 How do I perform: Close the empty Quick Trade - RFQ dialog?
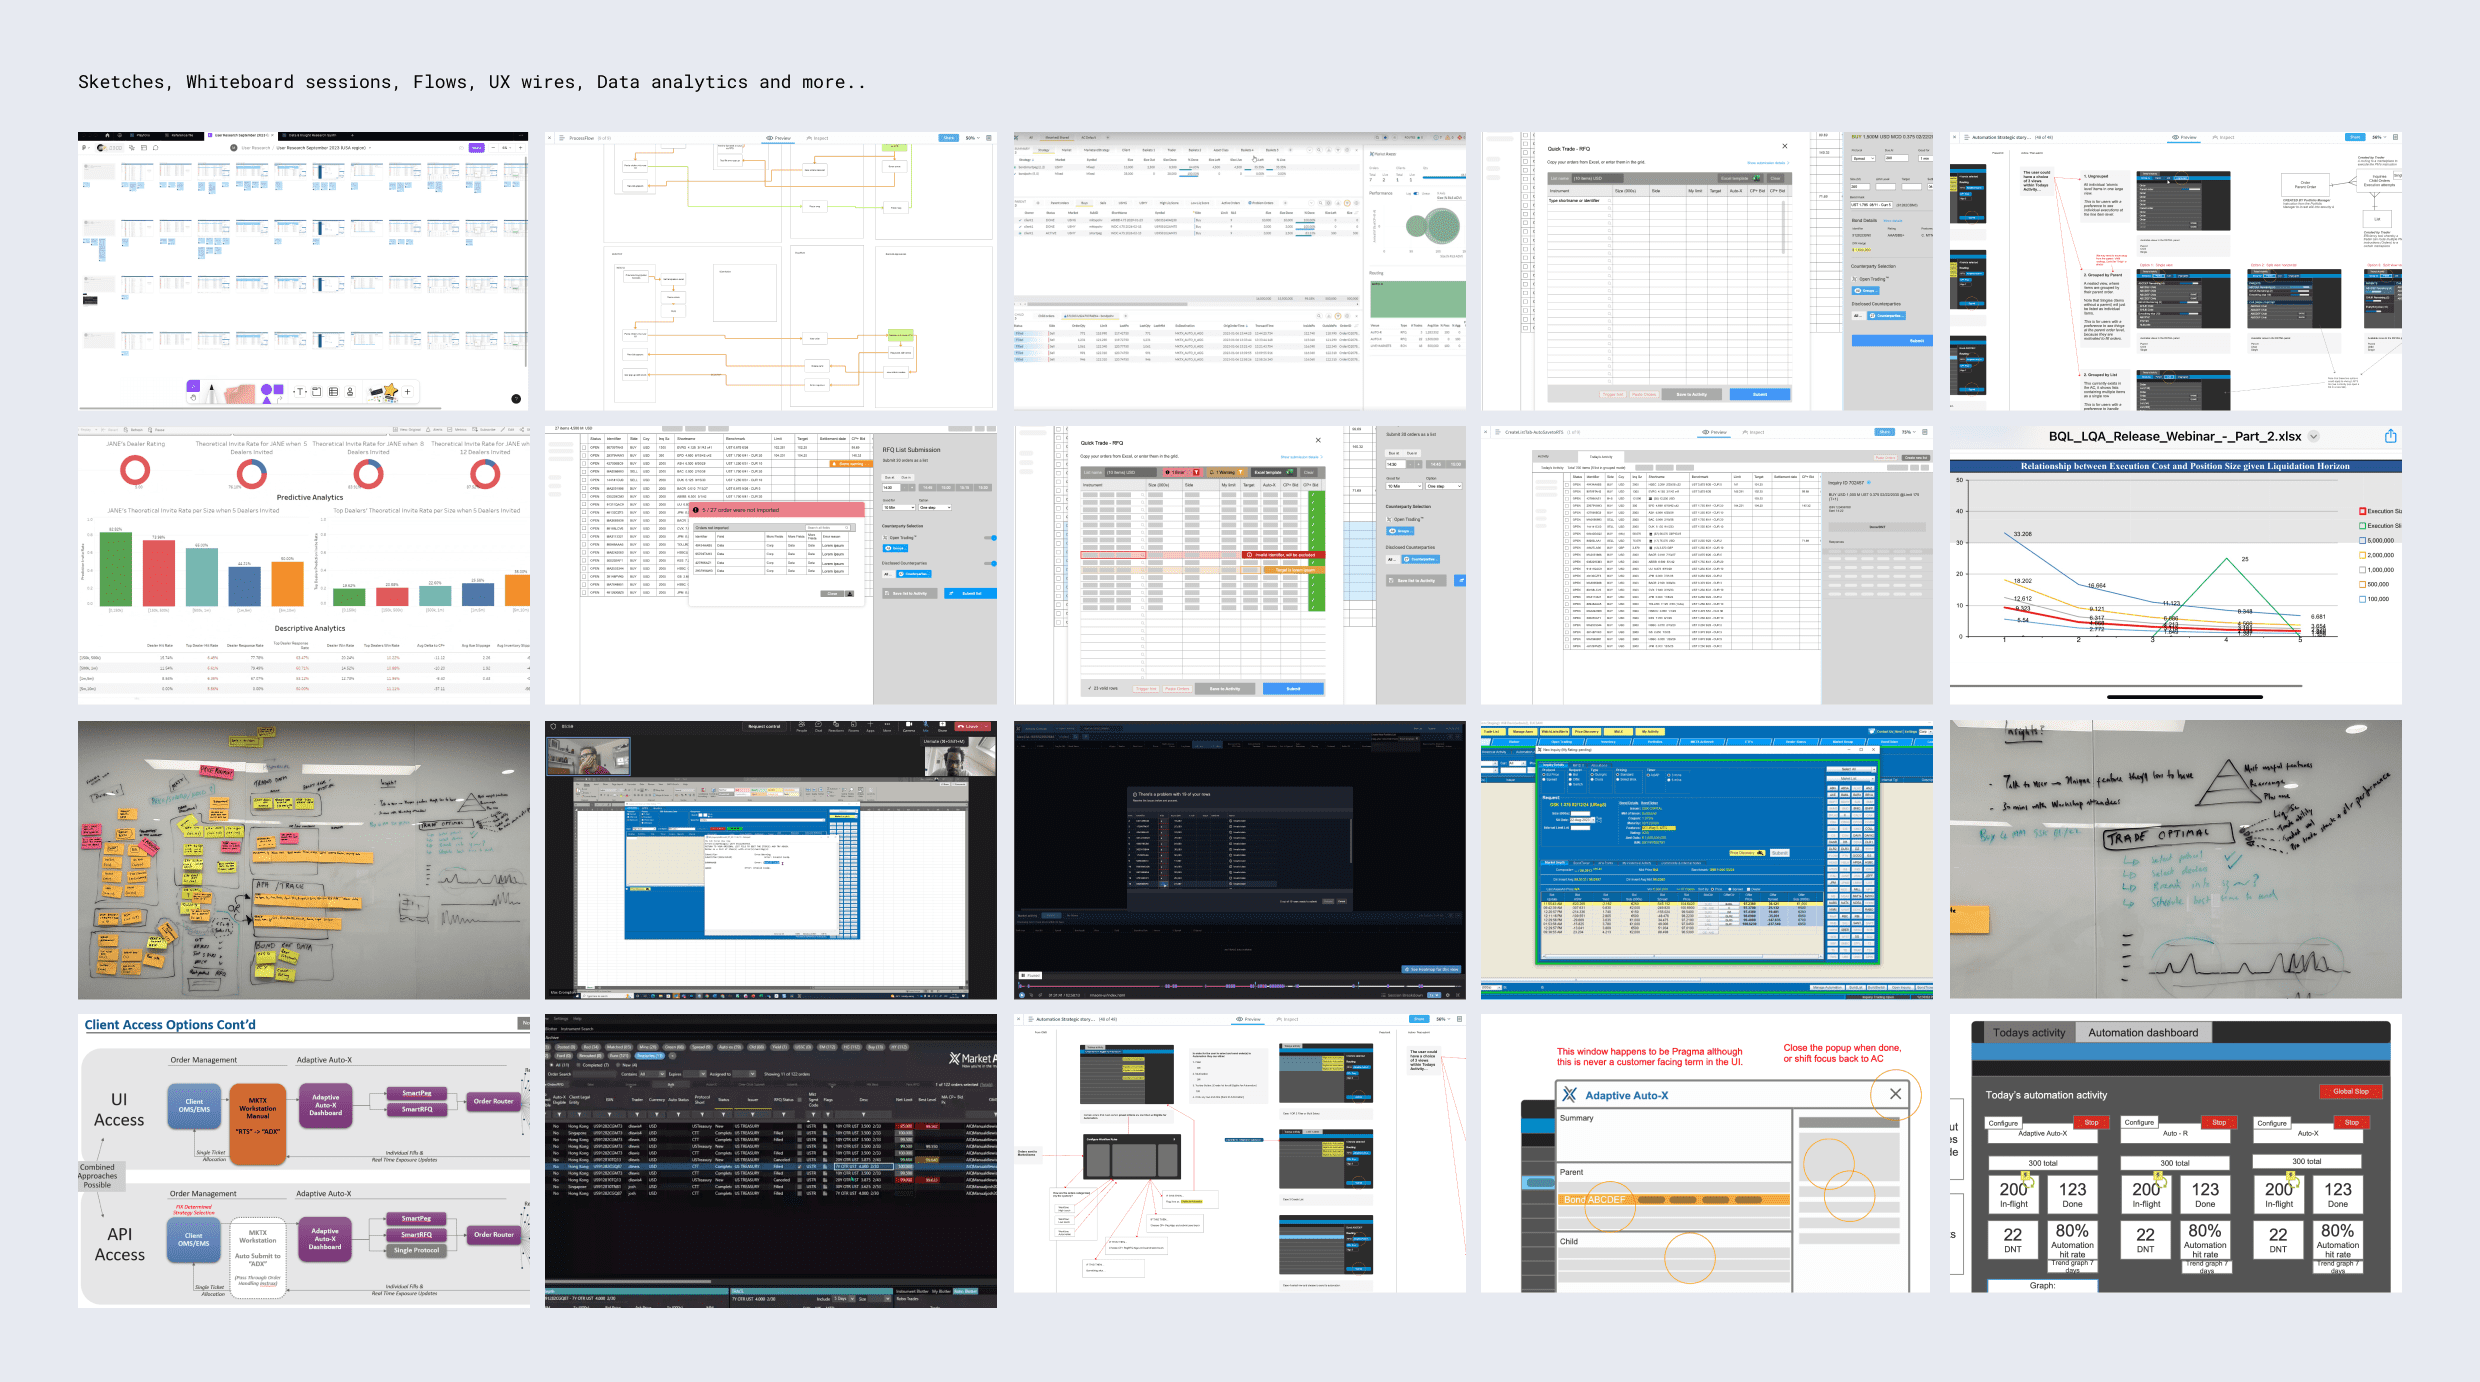pyautogui.click(x=1784, y=146)
